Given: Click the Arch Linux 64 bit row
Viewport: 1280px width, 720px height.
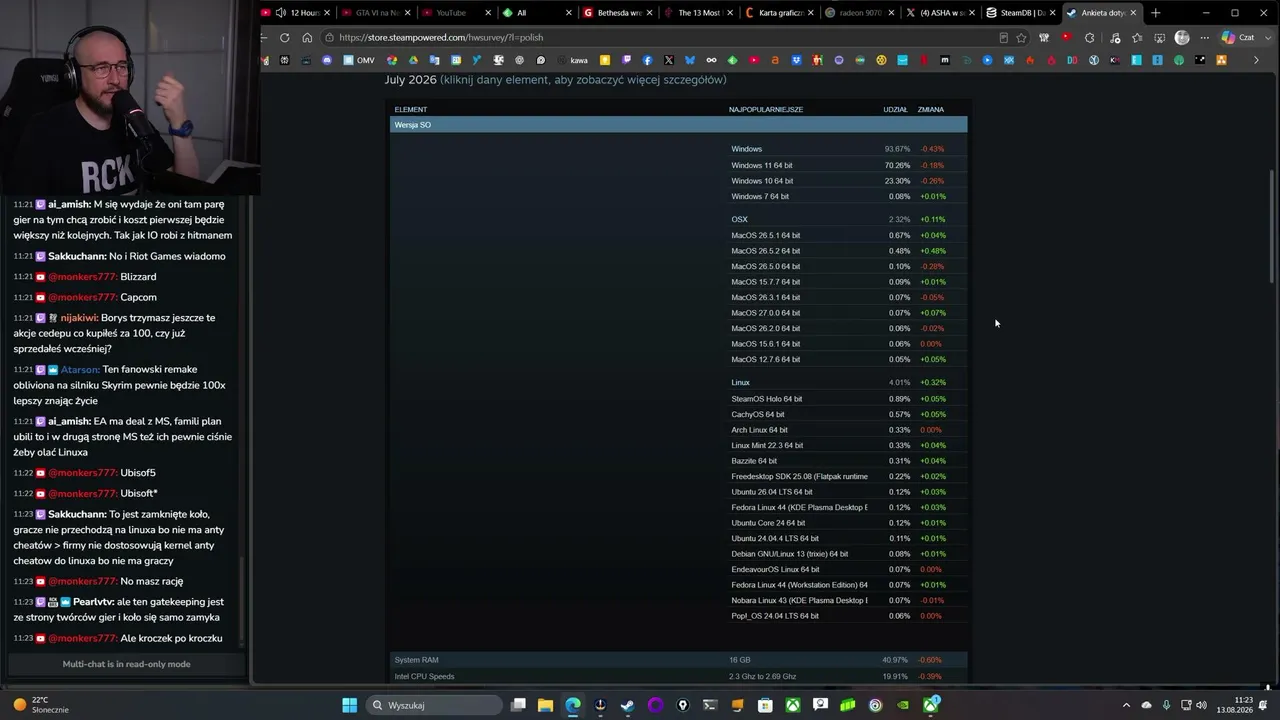Looking at the screenshot, I should click(x=848, y=430).
